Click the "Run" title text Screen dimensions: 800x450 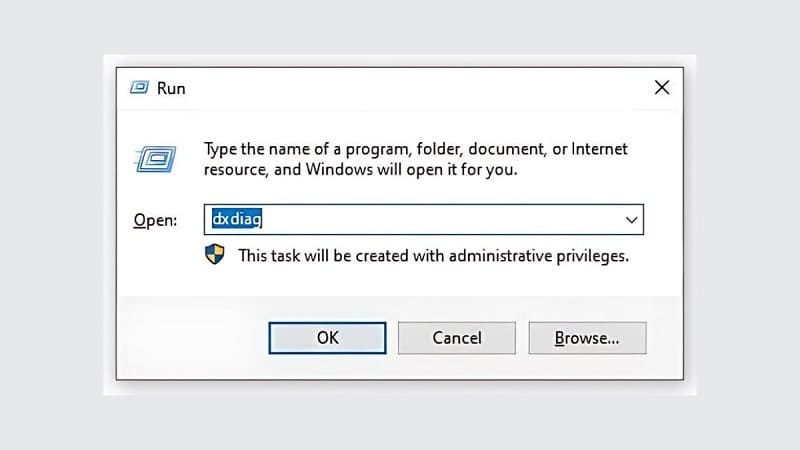[171, 88]
